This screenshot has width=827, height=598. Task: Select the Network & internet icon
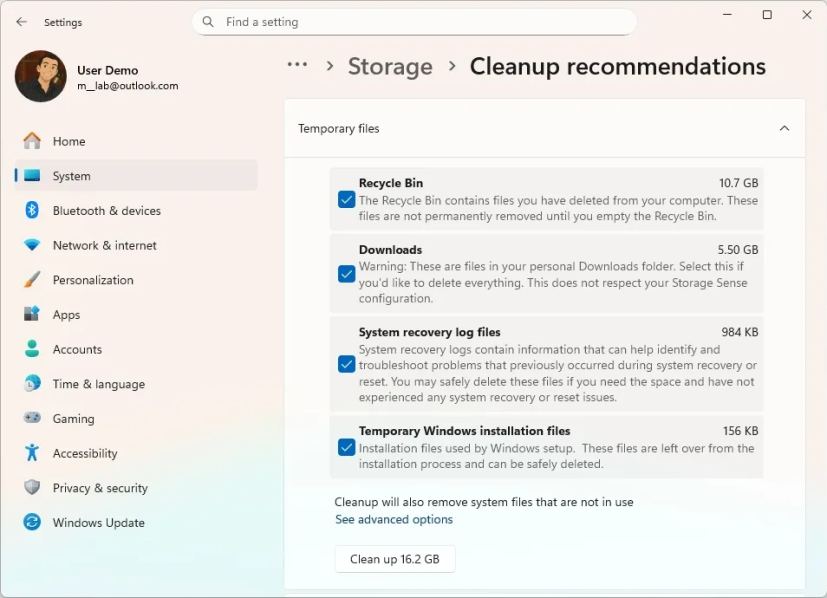coord(32,245)
